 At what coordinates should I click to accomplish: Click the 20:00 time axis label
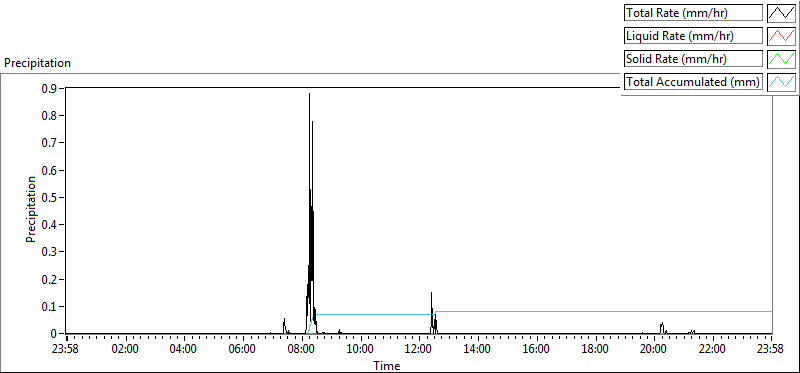point(654,350)
